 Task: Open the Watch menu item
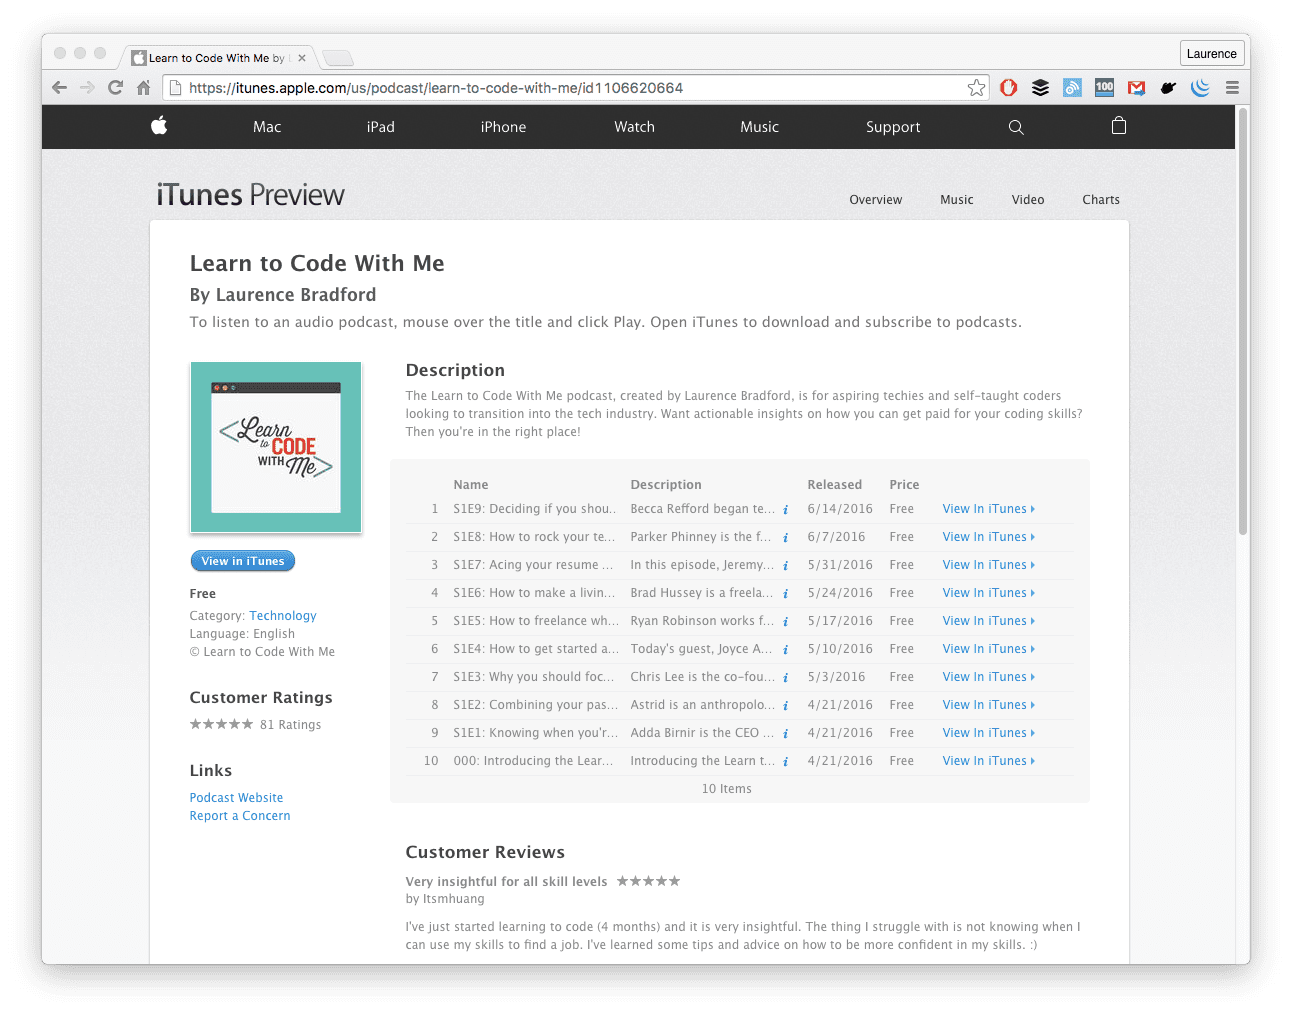click(634, 127)
